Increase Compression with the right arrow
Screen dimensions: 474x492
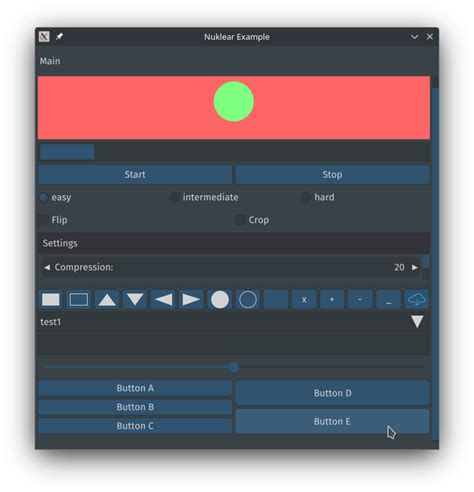pyautogui.click(x=415, y=267)
